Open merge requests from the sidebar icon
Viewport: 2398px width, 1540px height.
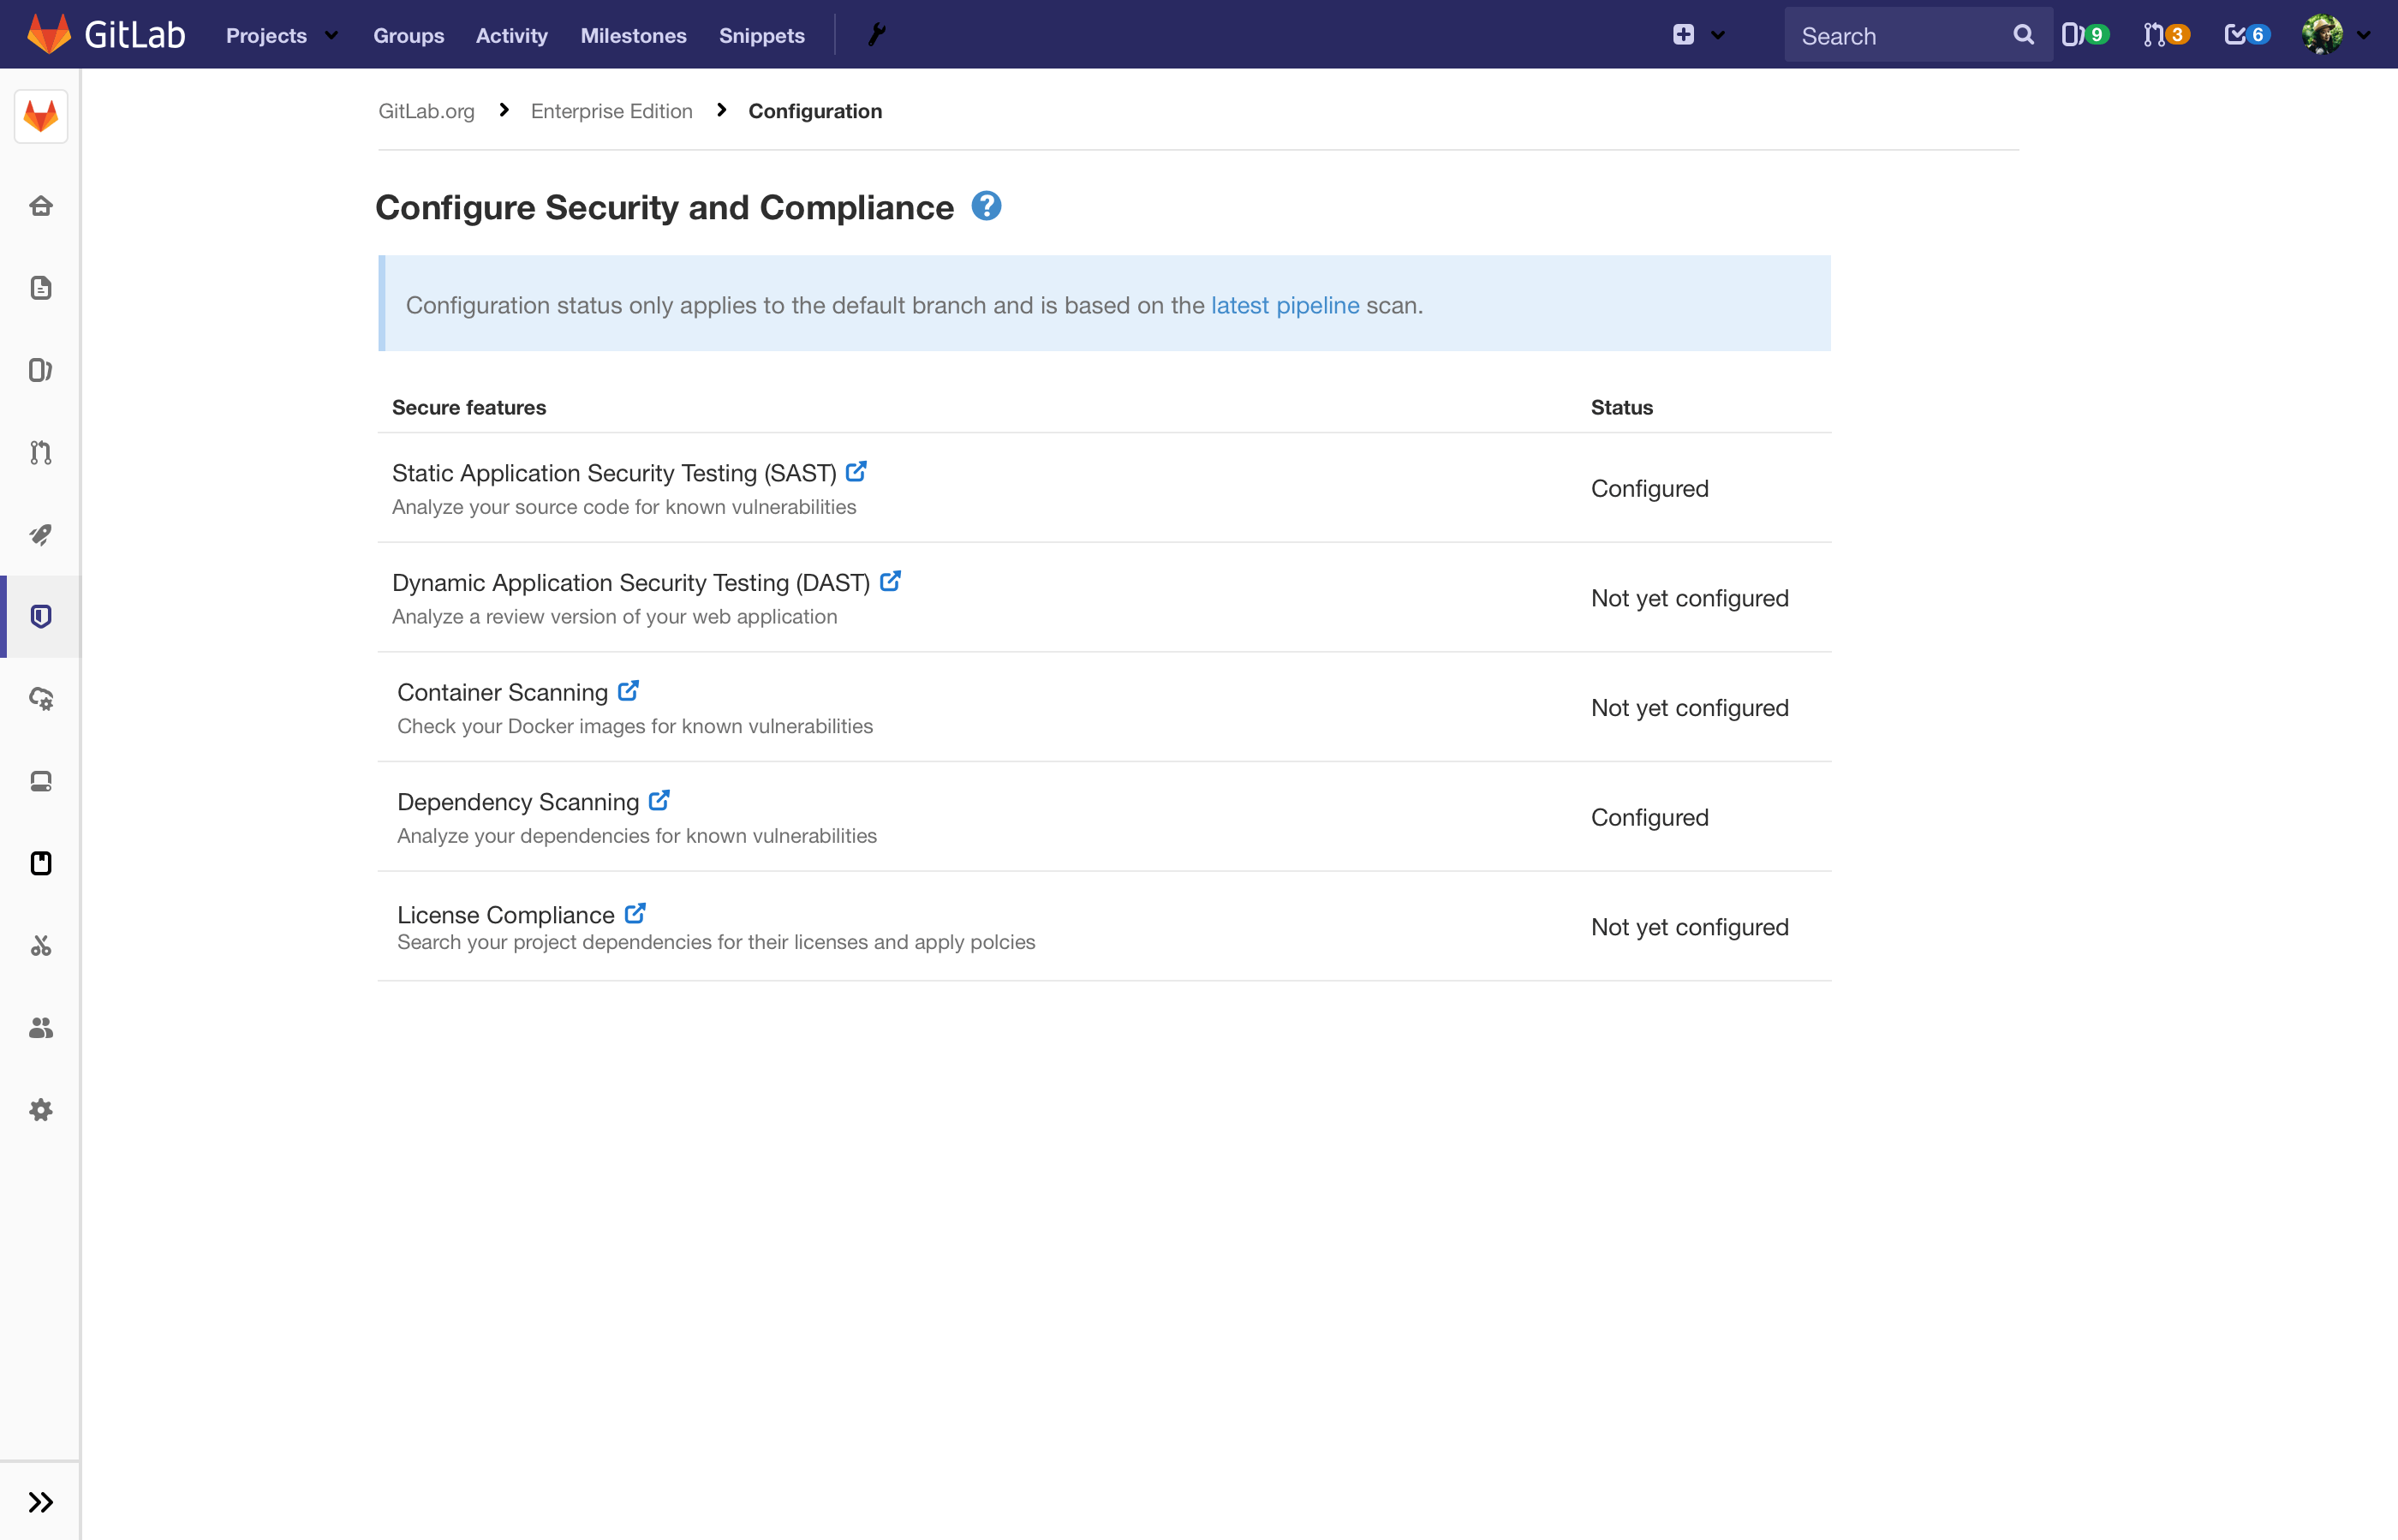[40, 452]
